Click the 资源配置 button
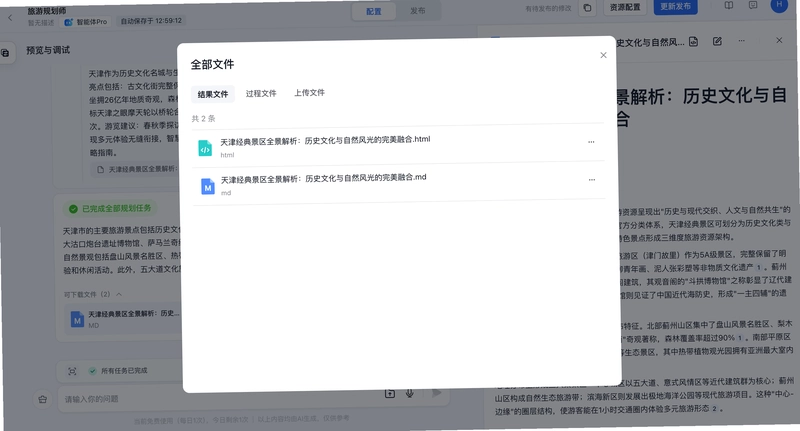The image size is (800, 431). pyautogui.click(x=625, y=7)
